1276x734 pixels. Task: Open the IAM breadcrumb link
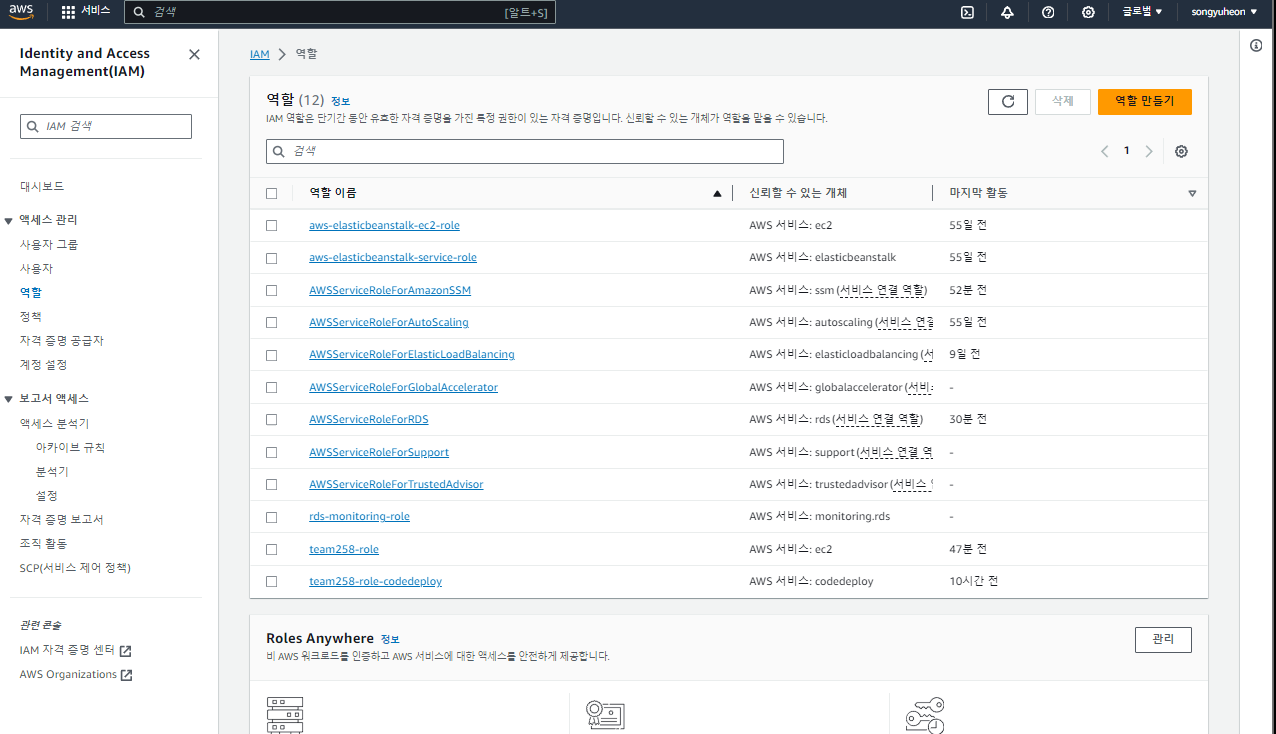[260, 54]
